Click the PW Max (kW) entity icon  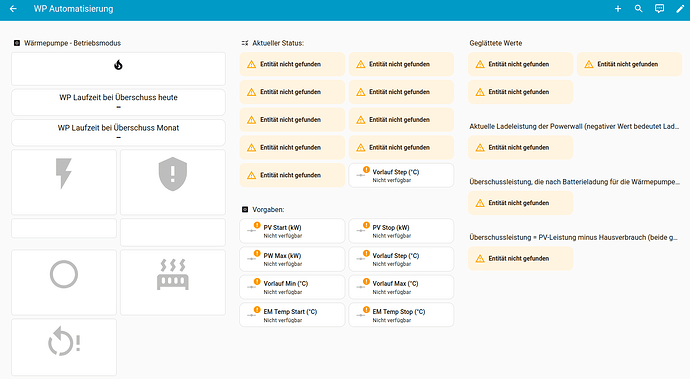click(x=253, y=258)
